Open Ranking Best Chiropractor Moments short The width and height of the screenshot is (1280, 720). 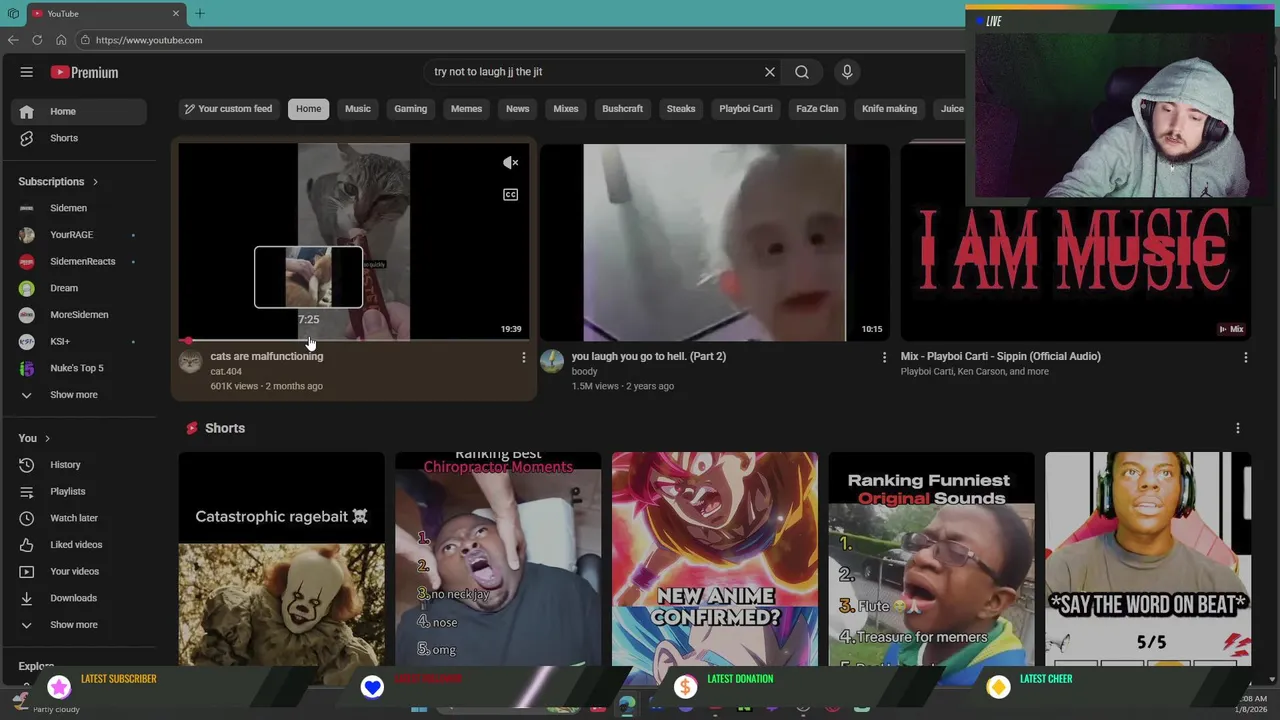[x=498, y=558]
